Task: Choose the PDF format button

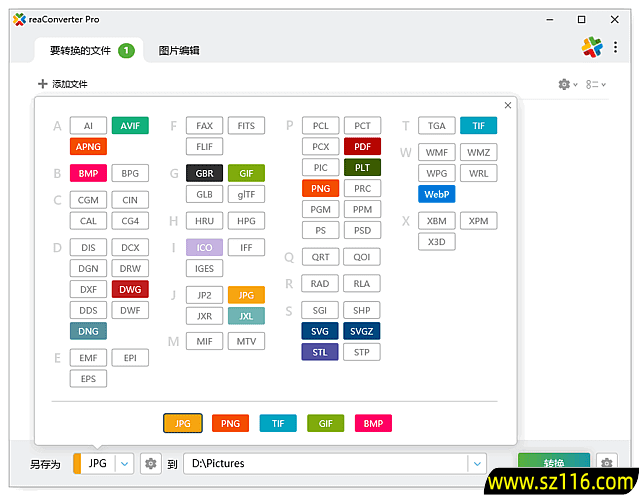Action: point(362,147)
